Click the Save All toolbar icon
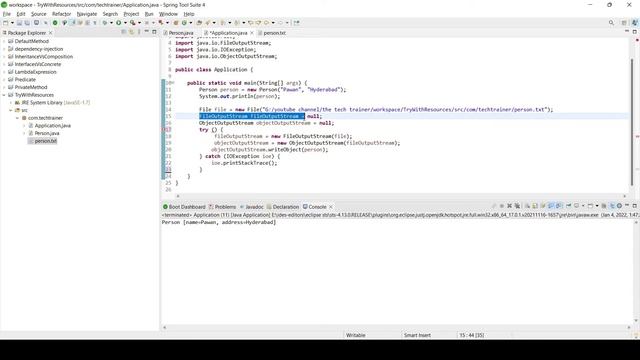This screenshot has height=360, width=640. tap(27, 23)
